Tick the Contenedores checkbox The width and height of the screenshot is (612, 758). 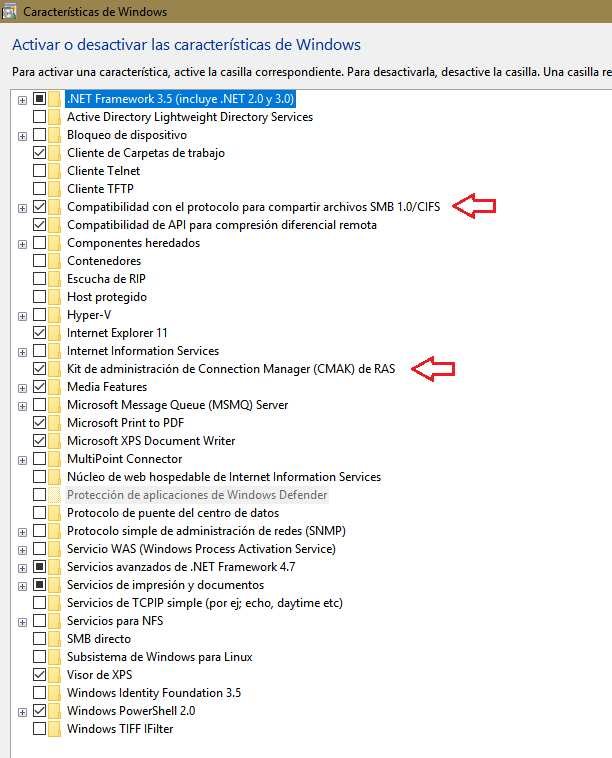tap(40, 261)
